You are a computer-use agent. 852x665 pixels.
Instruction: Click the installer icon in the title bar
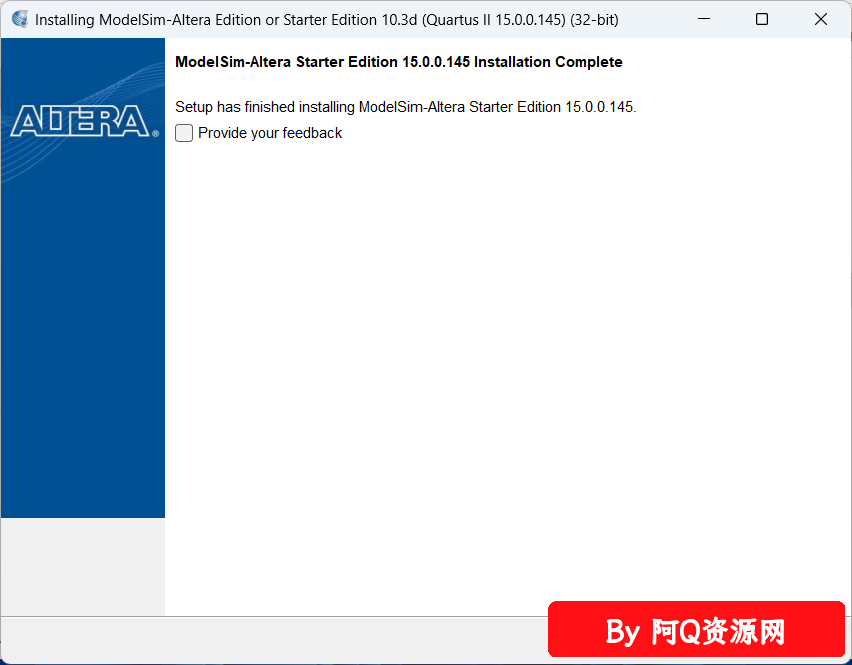click(20, 20)
